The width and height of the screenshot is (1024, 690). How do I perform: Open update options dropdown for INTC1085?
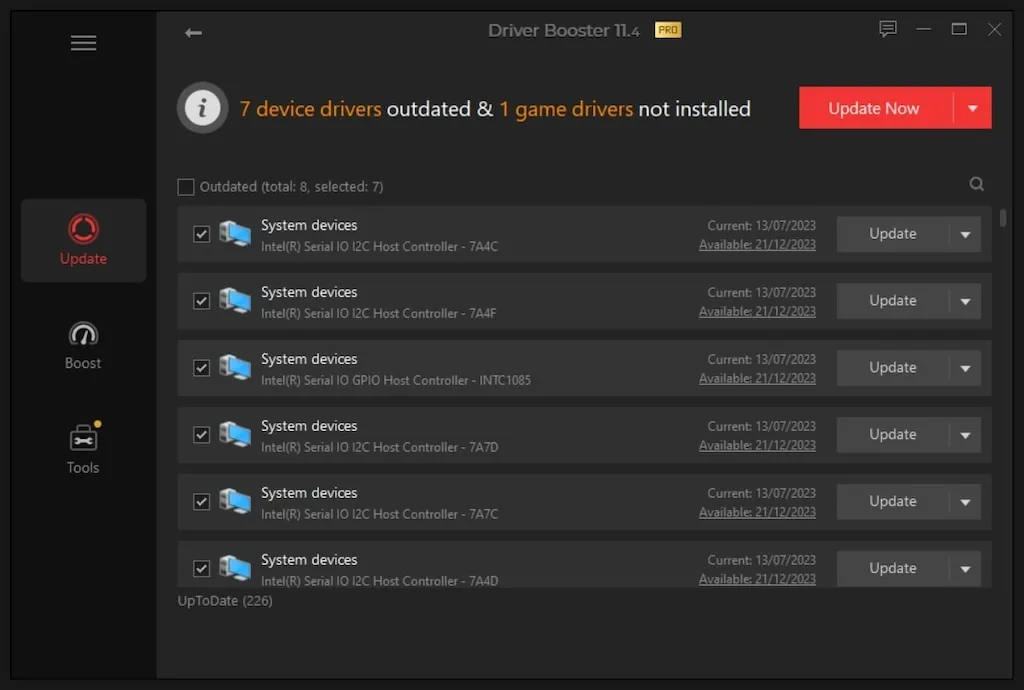point(965,368)
